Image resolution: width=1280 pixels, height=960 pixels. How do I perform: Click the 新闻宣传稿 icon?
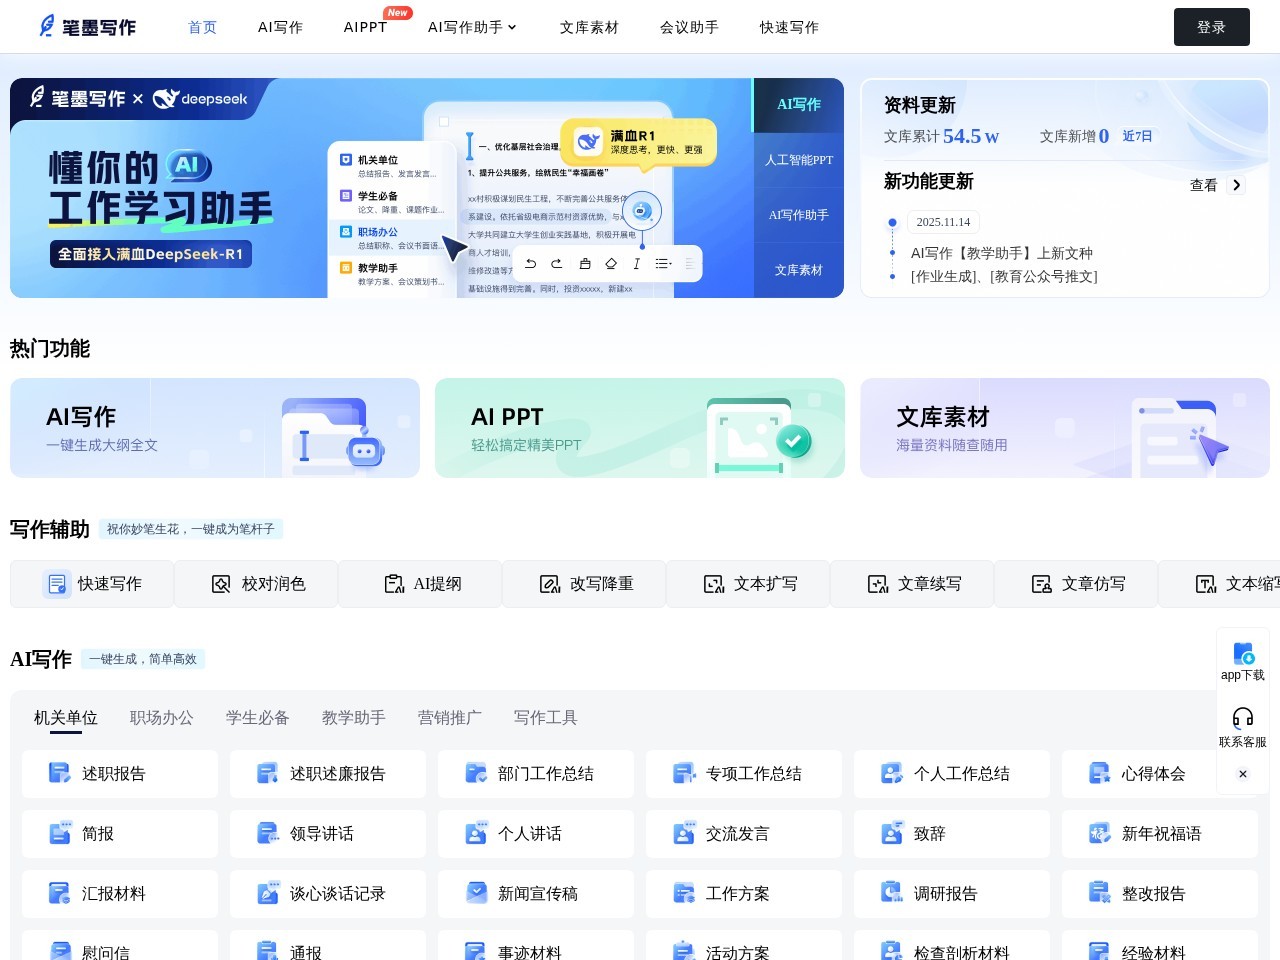pos(476,893)
